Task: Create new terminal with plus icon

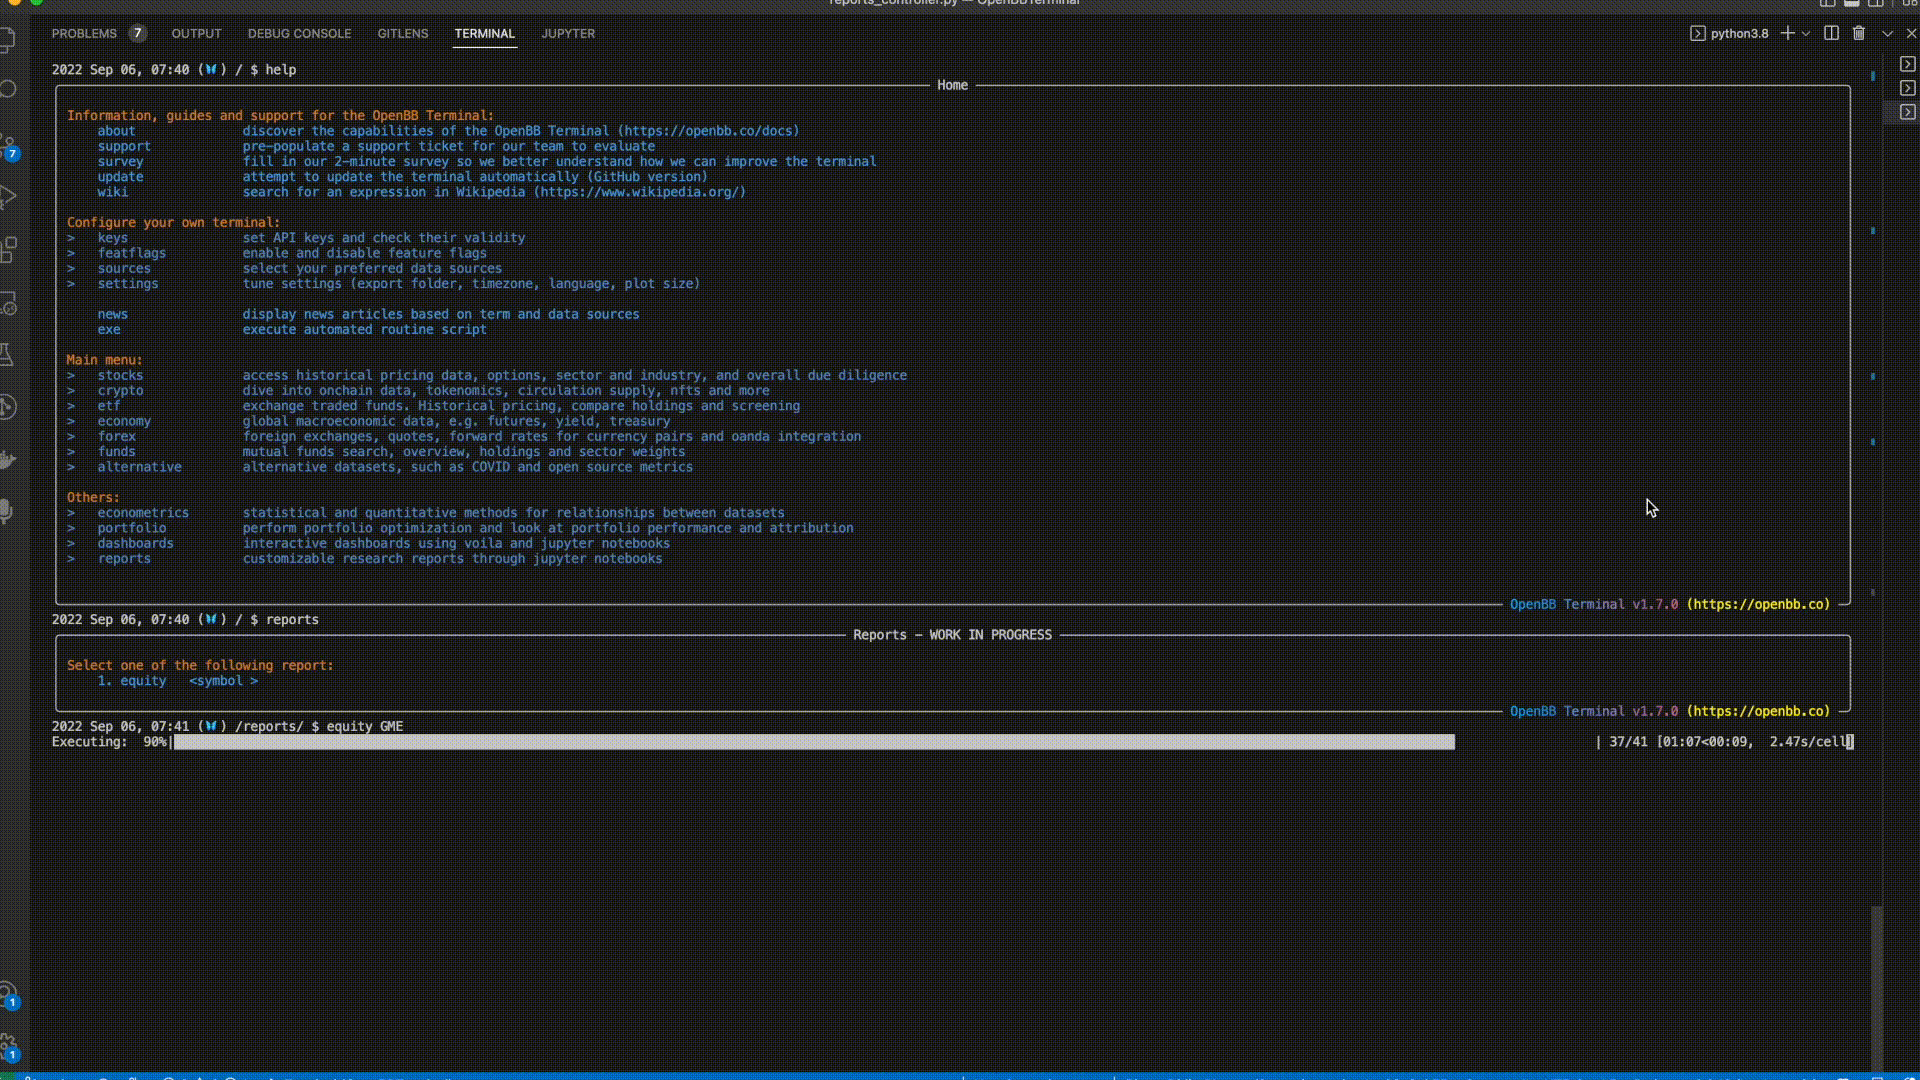Action: click(x=1787, y=33)
